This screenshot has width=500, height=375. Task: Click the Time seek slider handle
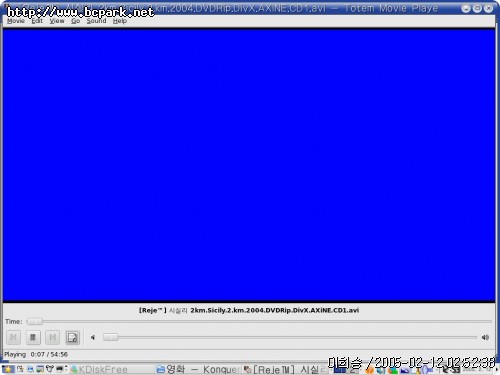(35, 322)
